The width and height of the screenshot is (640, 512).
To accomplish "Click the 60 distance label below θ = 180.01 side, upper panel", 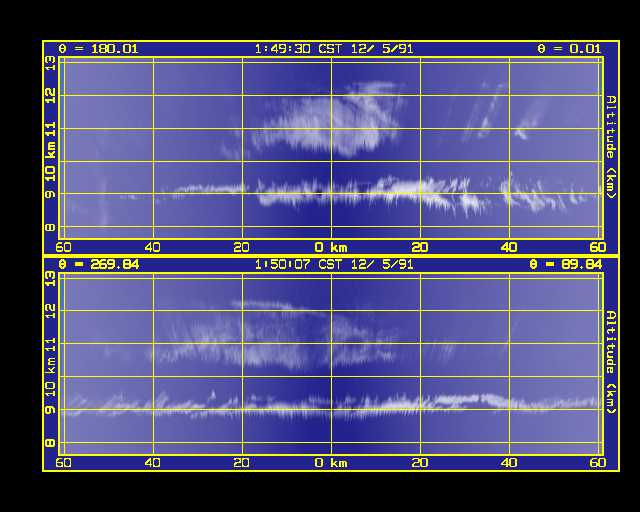I will tap(63, 247).
